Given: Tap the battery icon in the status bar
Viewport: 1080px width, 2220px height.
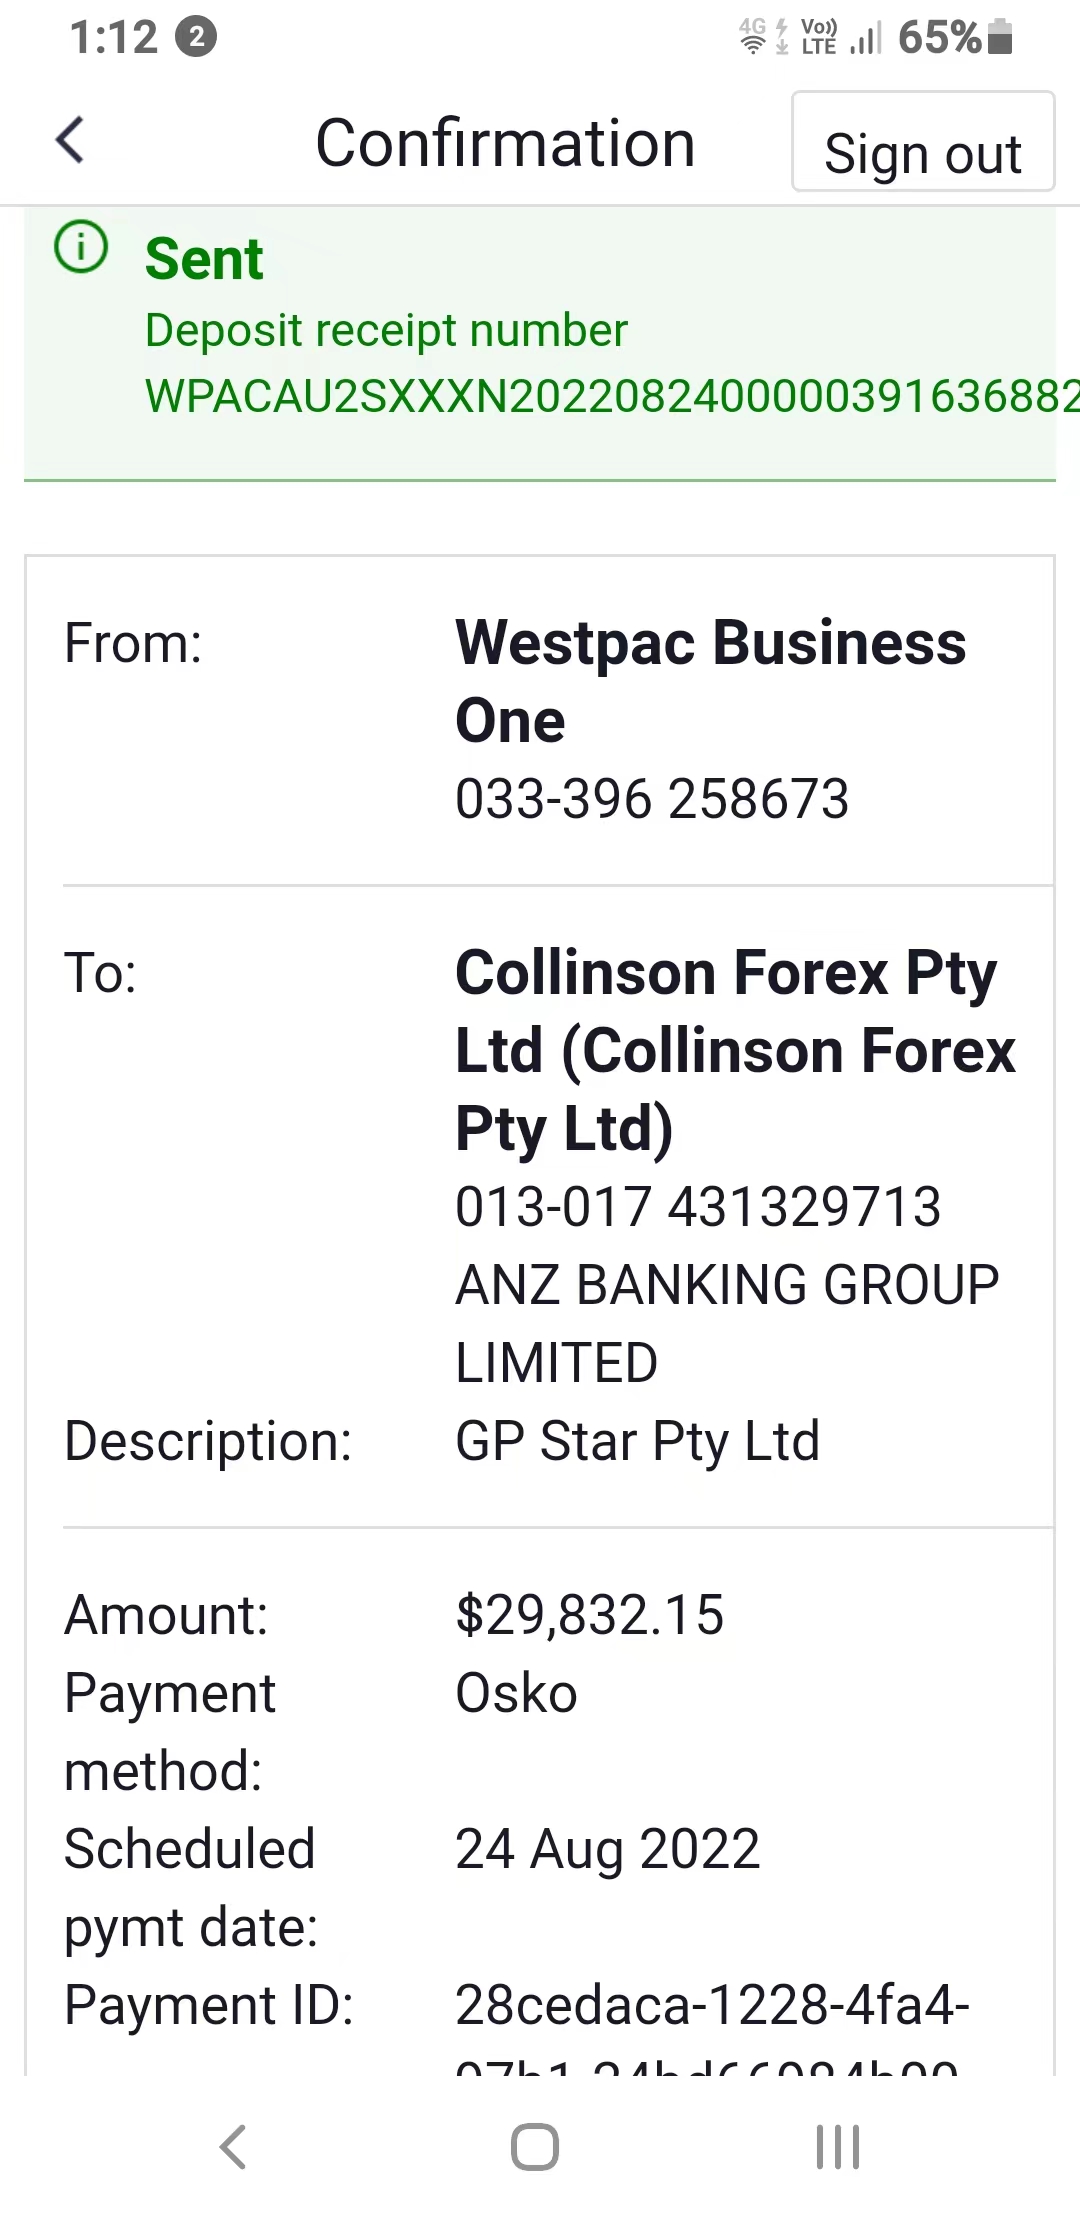Looking at the screenshot, I should (1000, 37).
